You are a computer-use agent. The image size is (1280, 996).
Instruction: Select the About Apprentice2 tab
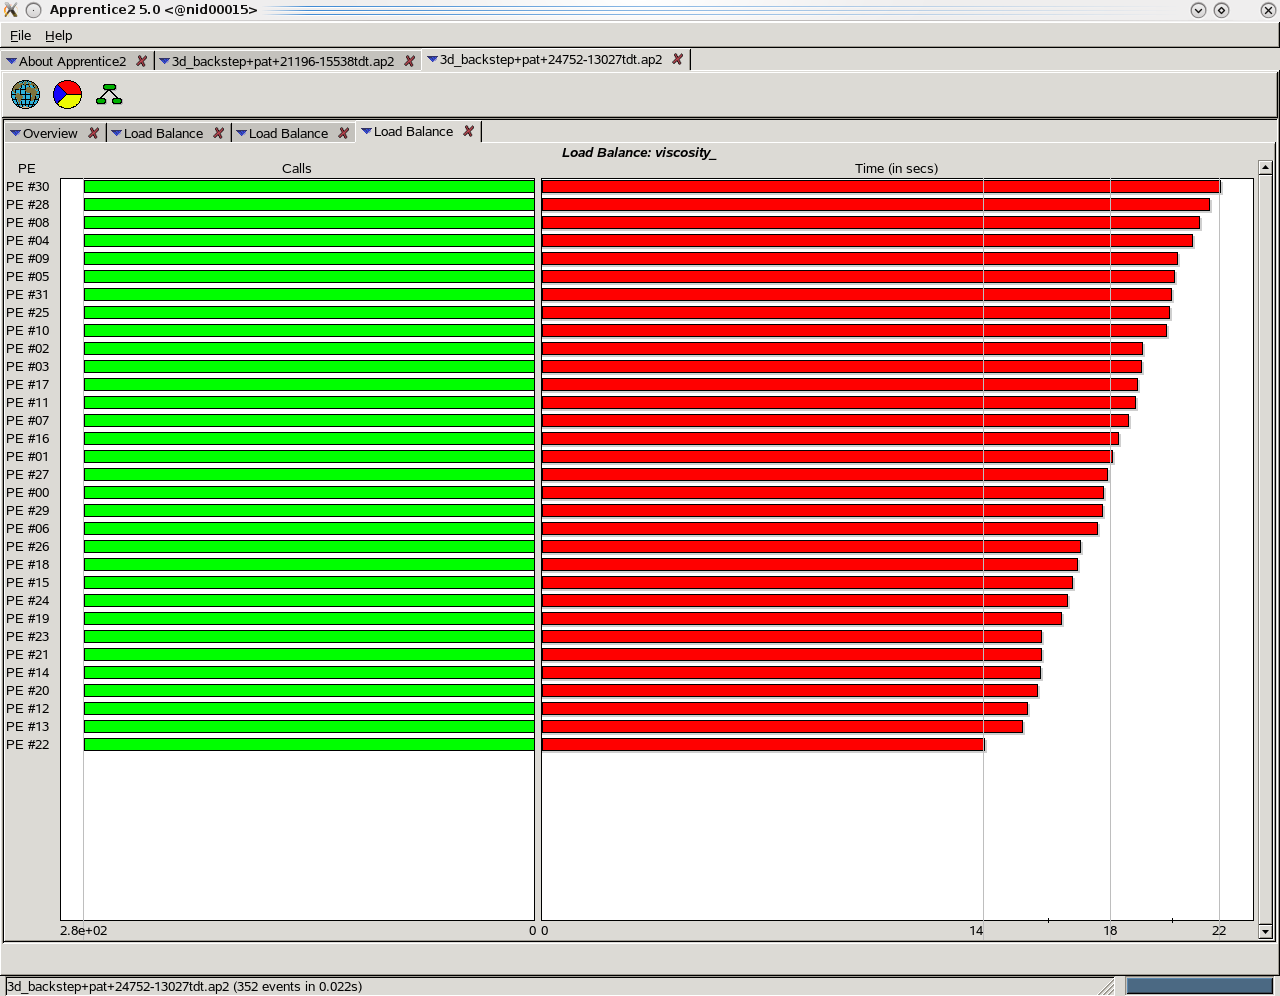coord(72,61)
